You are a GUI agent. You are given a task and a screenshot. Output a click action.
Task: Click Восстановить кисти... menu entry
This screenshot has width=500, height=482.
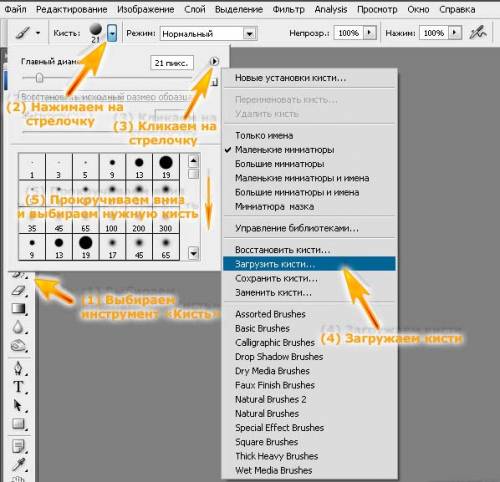click(x=310, y=250)
